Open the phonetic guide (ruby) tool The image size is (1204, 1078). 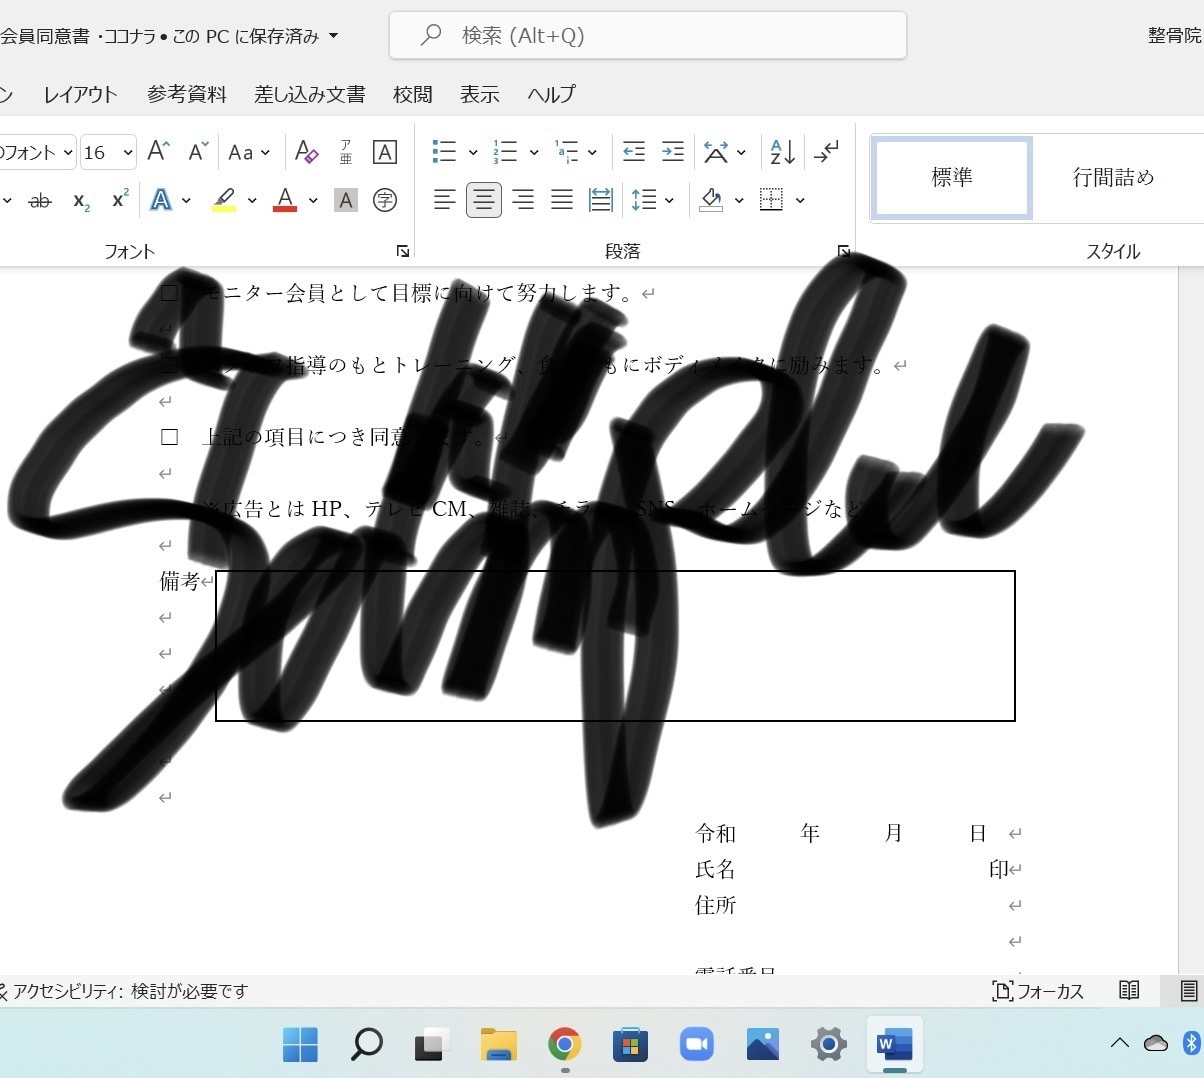coord(346,152)
